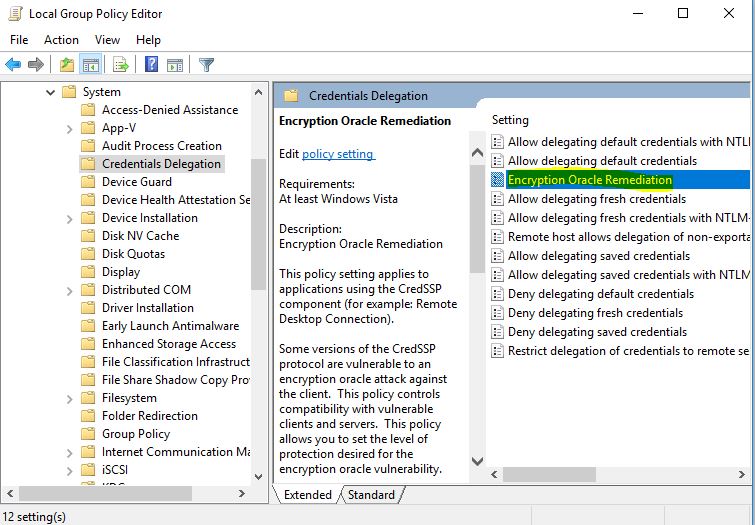Click the Setting column header
755x525 pixels.
coord(510,120)
